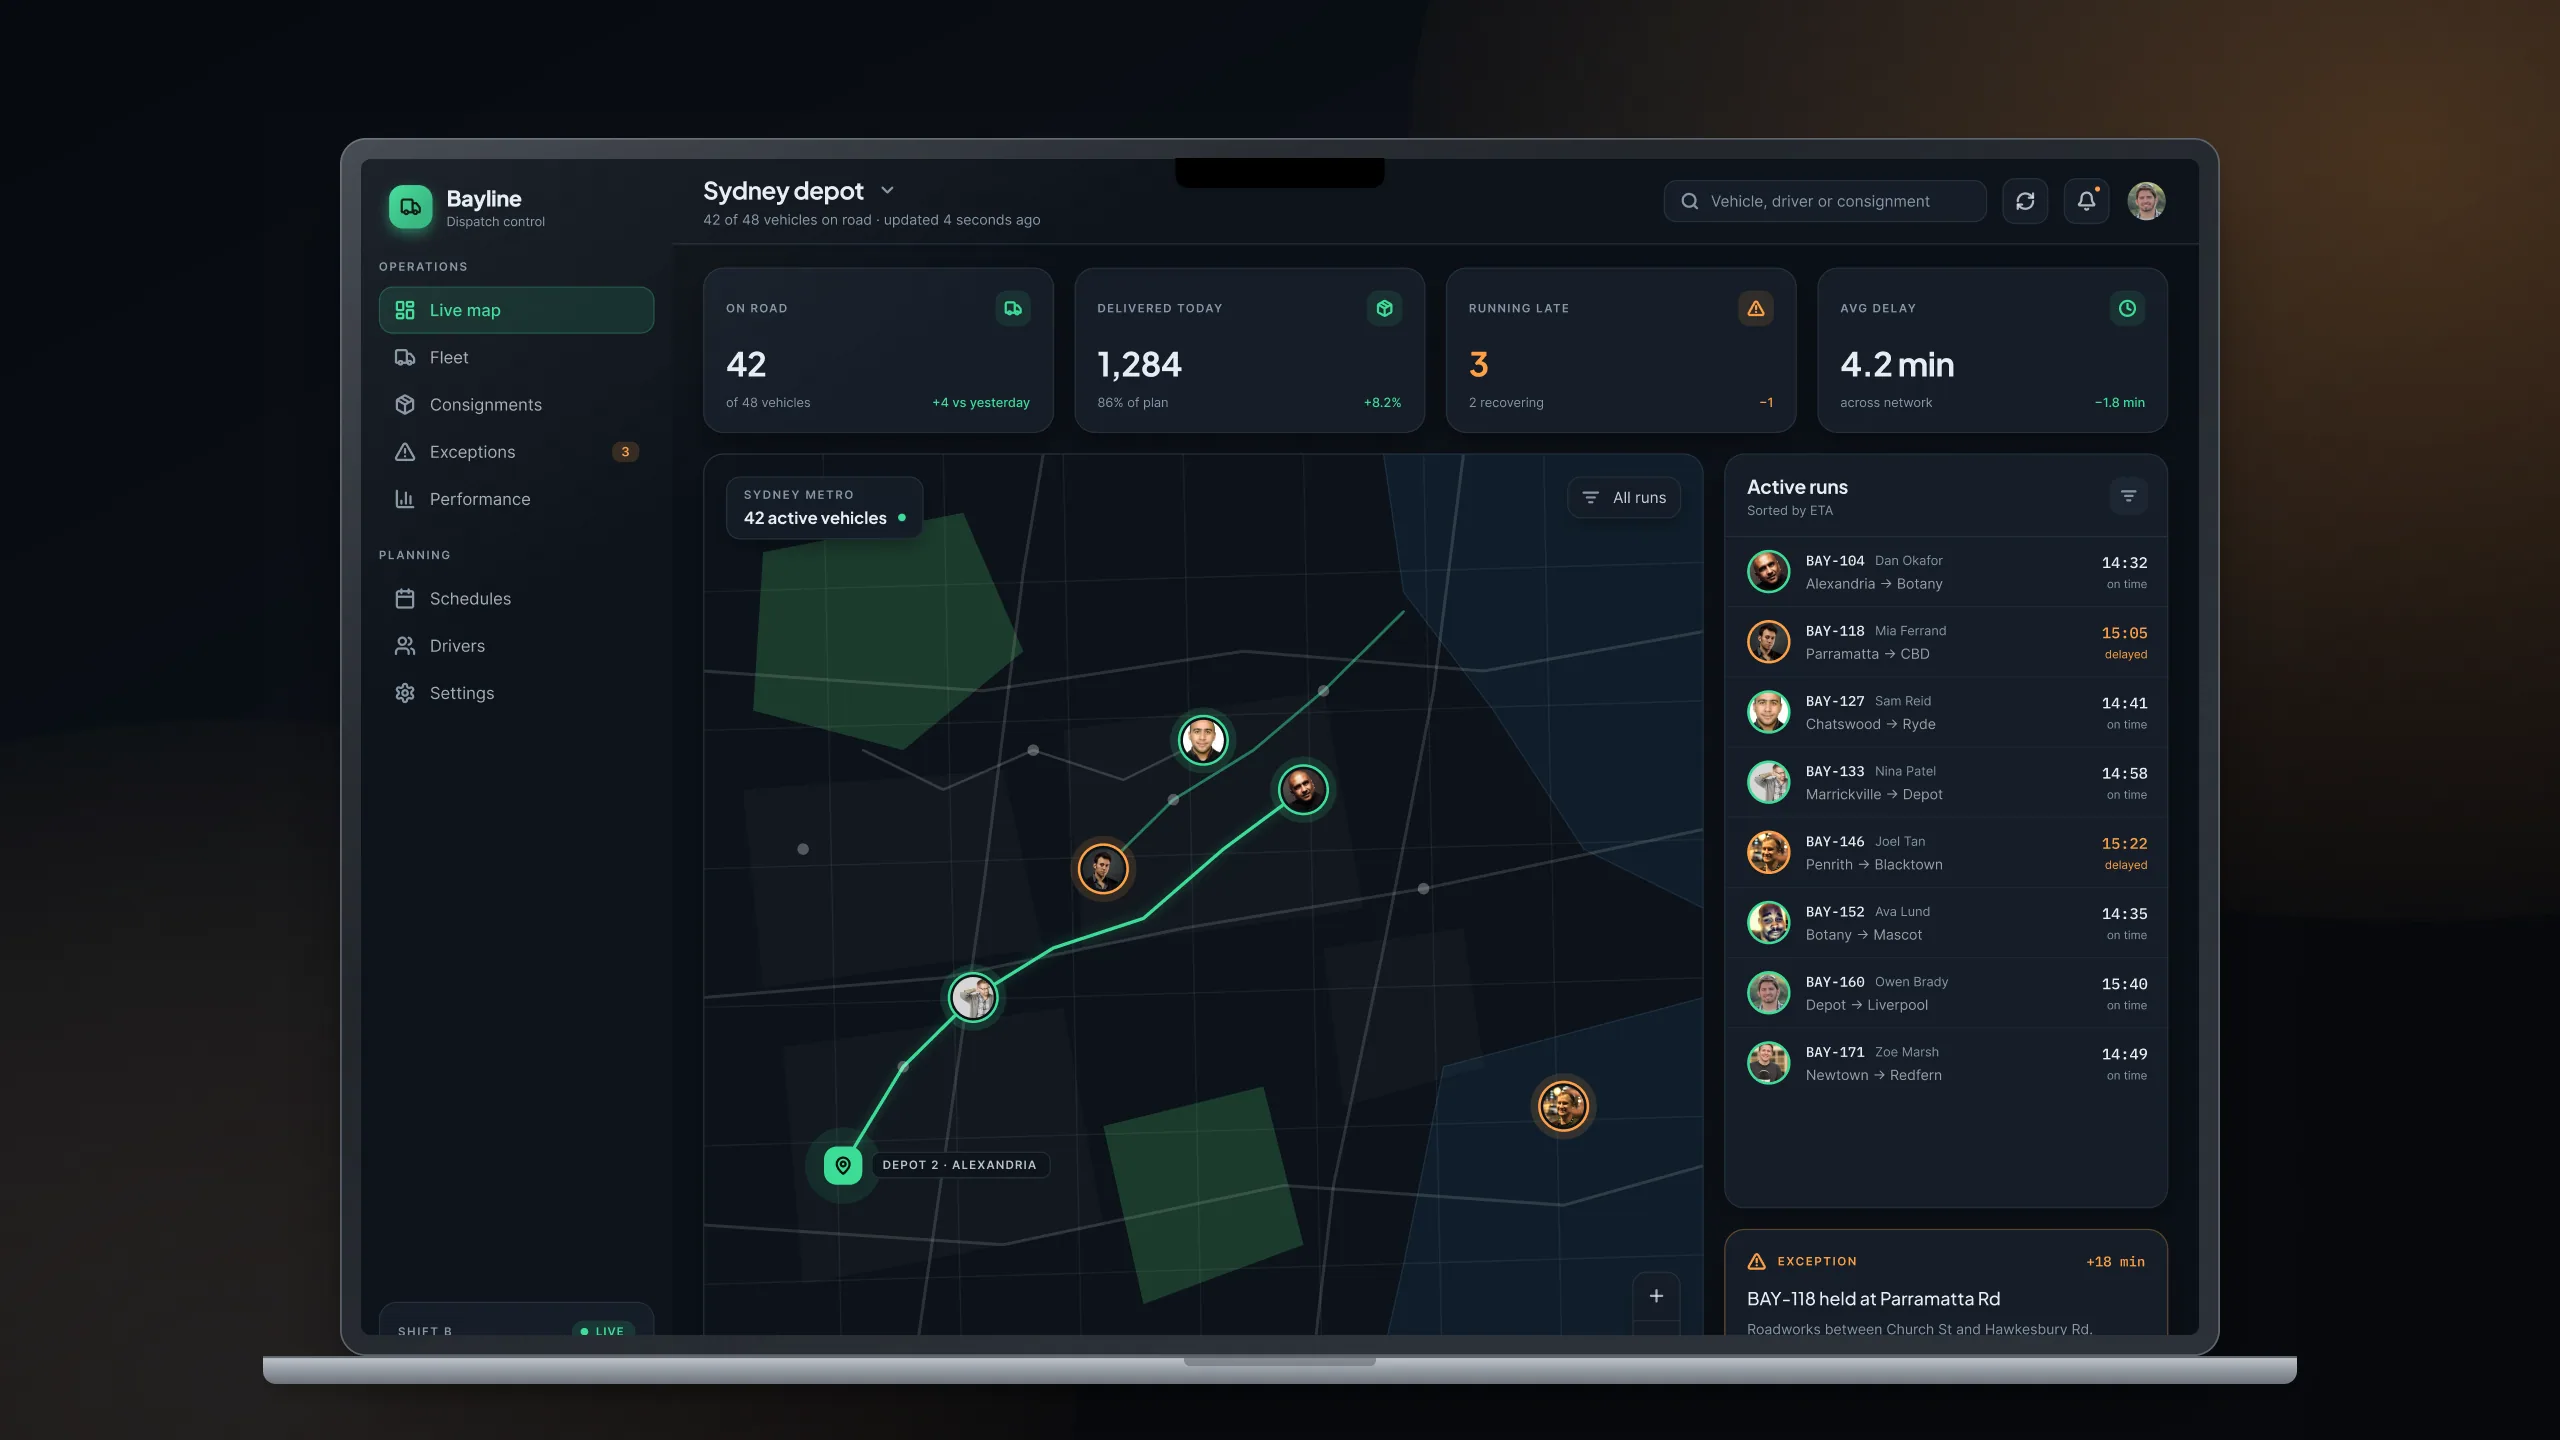The height and width of the screenshot is (1440, 2560).
Task: Open the All runs filter dropdown
Action: click(x=1624, y=497)
